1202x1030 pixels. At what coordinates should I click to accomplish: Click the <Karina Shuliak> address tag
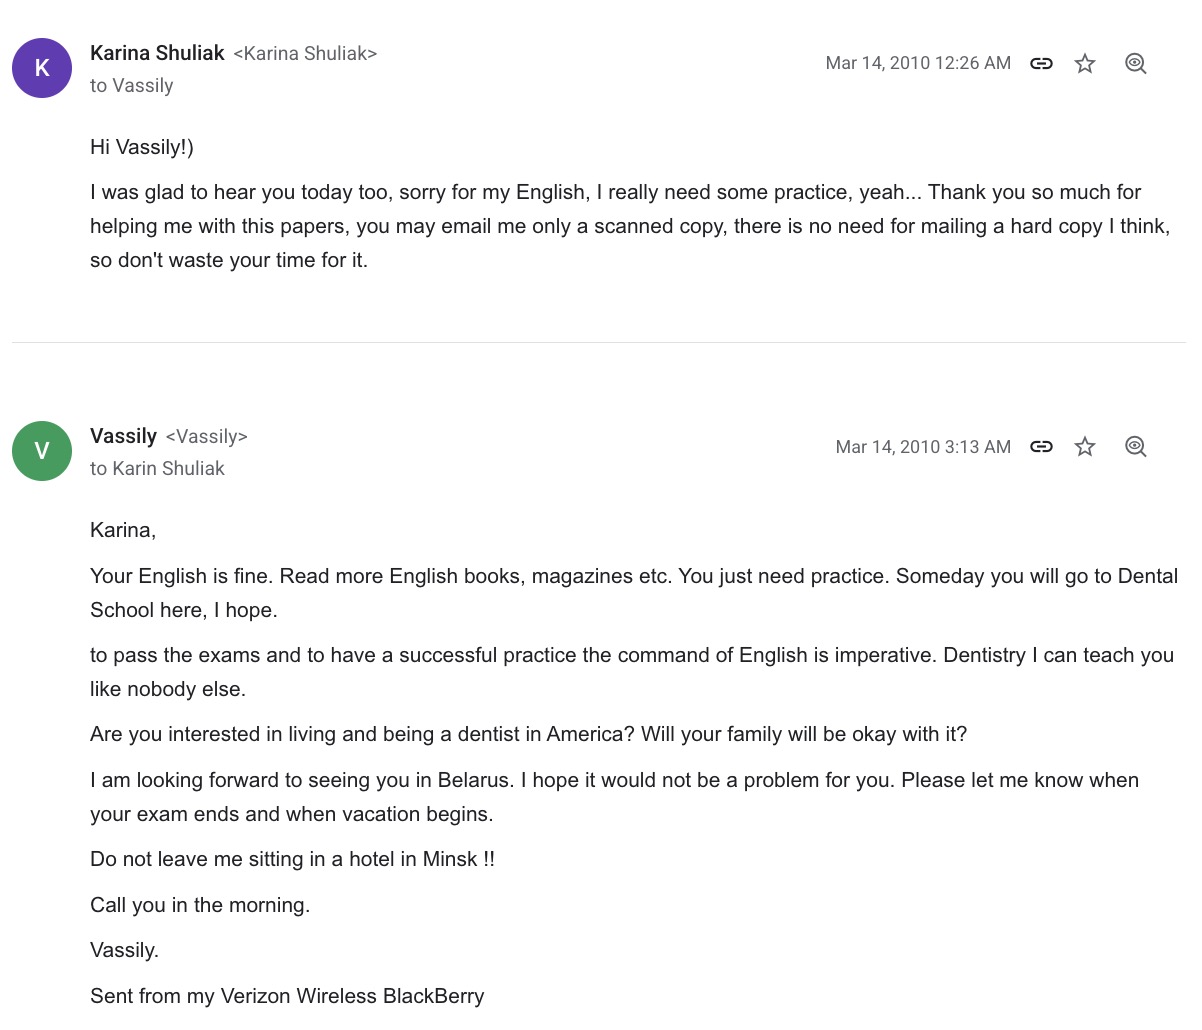(x=305, y=54)
